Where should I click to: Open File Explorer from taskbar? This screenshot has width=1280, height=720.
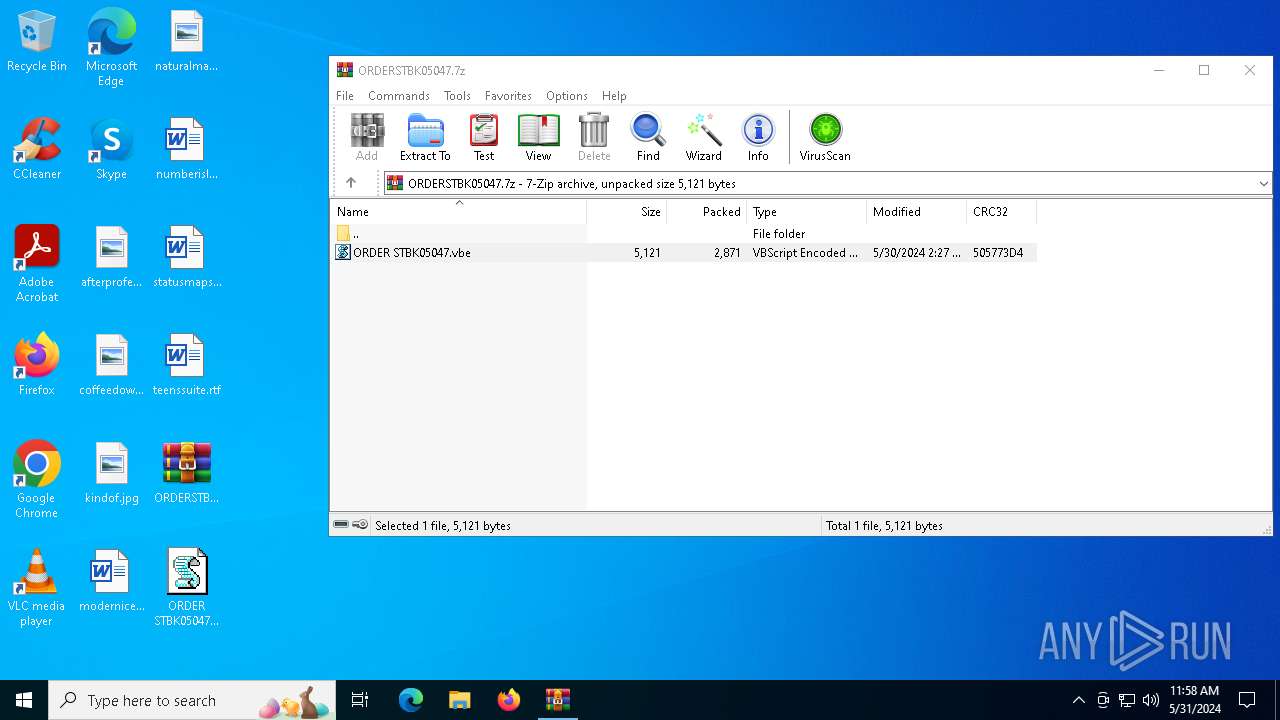459,700
